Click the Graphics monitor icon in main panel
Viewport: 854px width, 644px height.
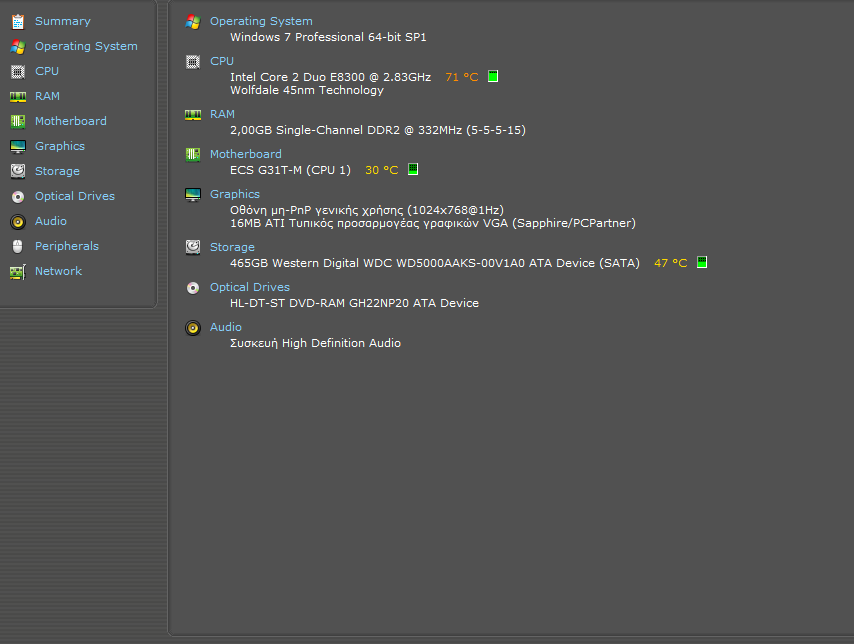[193, 195]
